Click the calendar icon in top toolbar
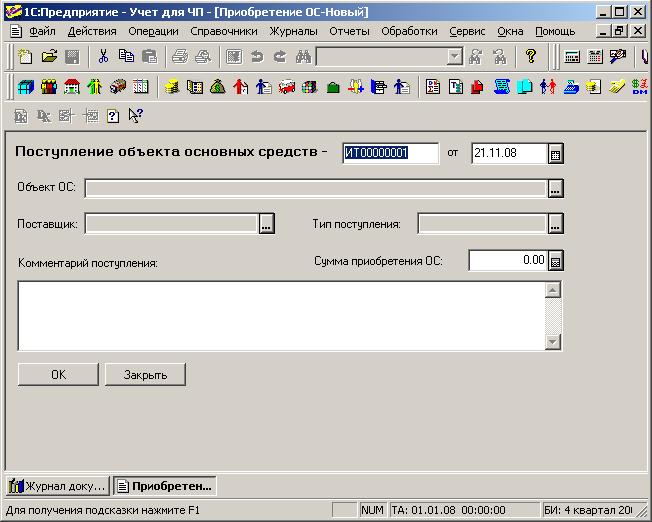Viewport: 652px width, 522px height. (596, 57)
